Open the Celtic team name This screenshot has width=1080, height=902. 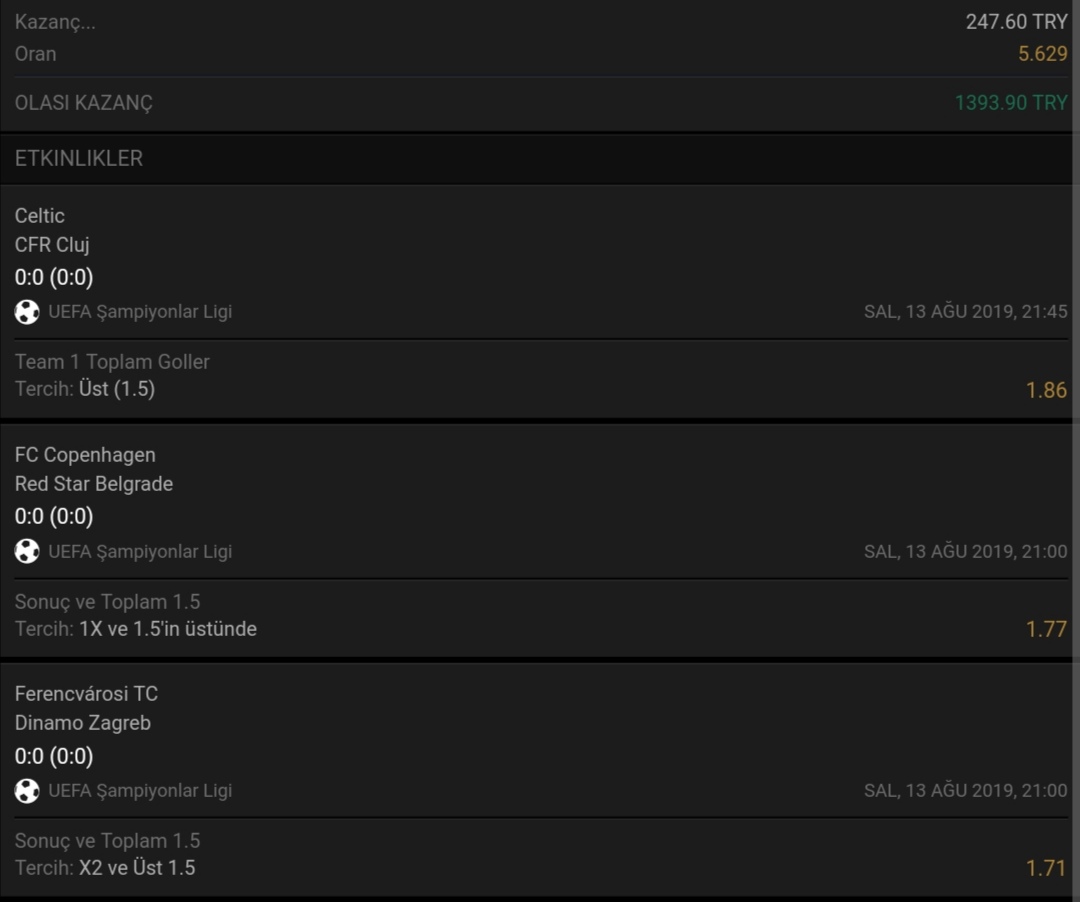tap(40, 216)
